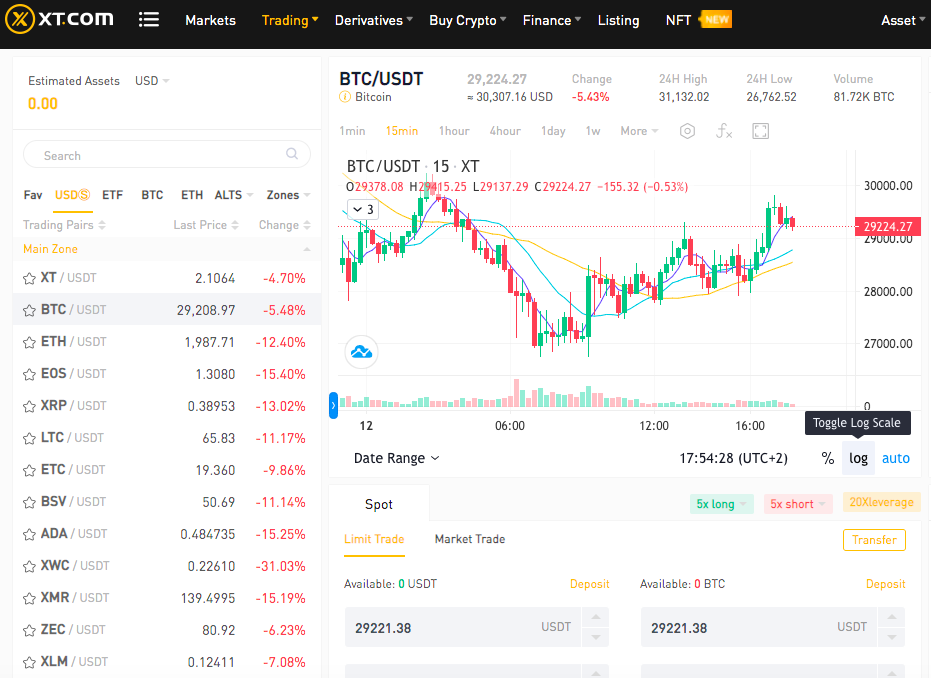The image size is (931, 678).
Task: Click the Search trading pairs field
Action: pyautogui.click(x=167, y=155)
